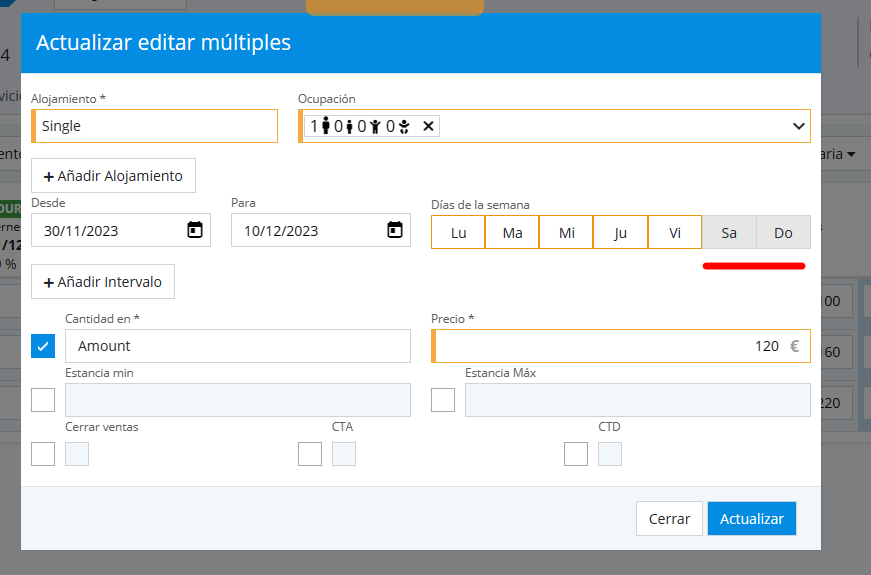Toggle the Mi weekday button

point(566,233)
